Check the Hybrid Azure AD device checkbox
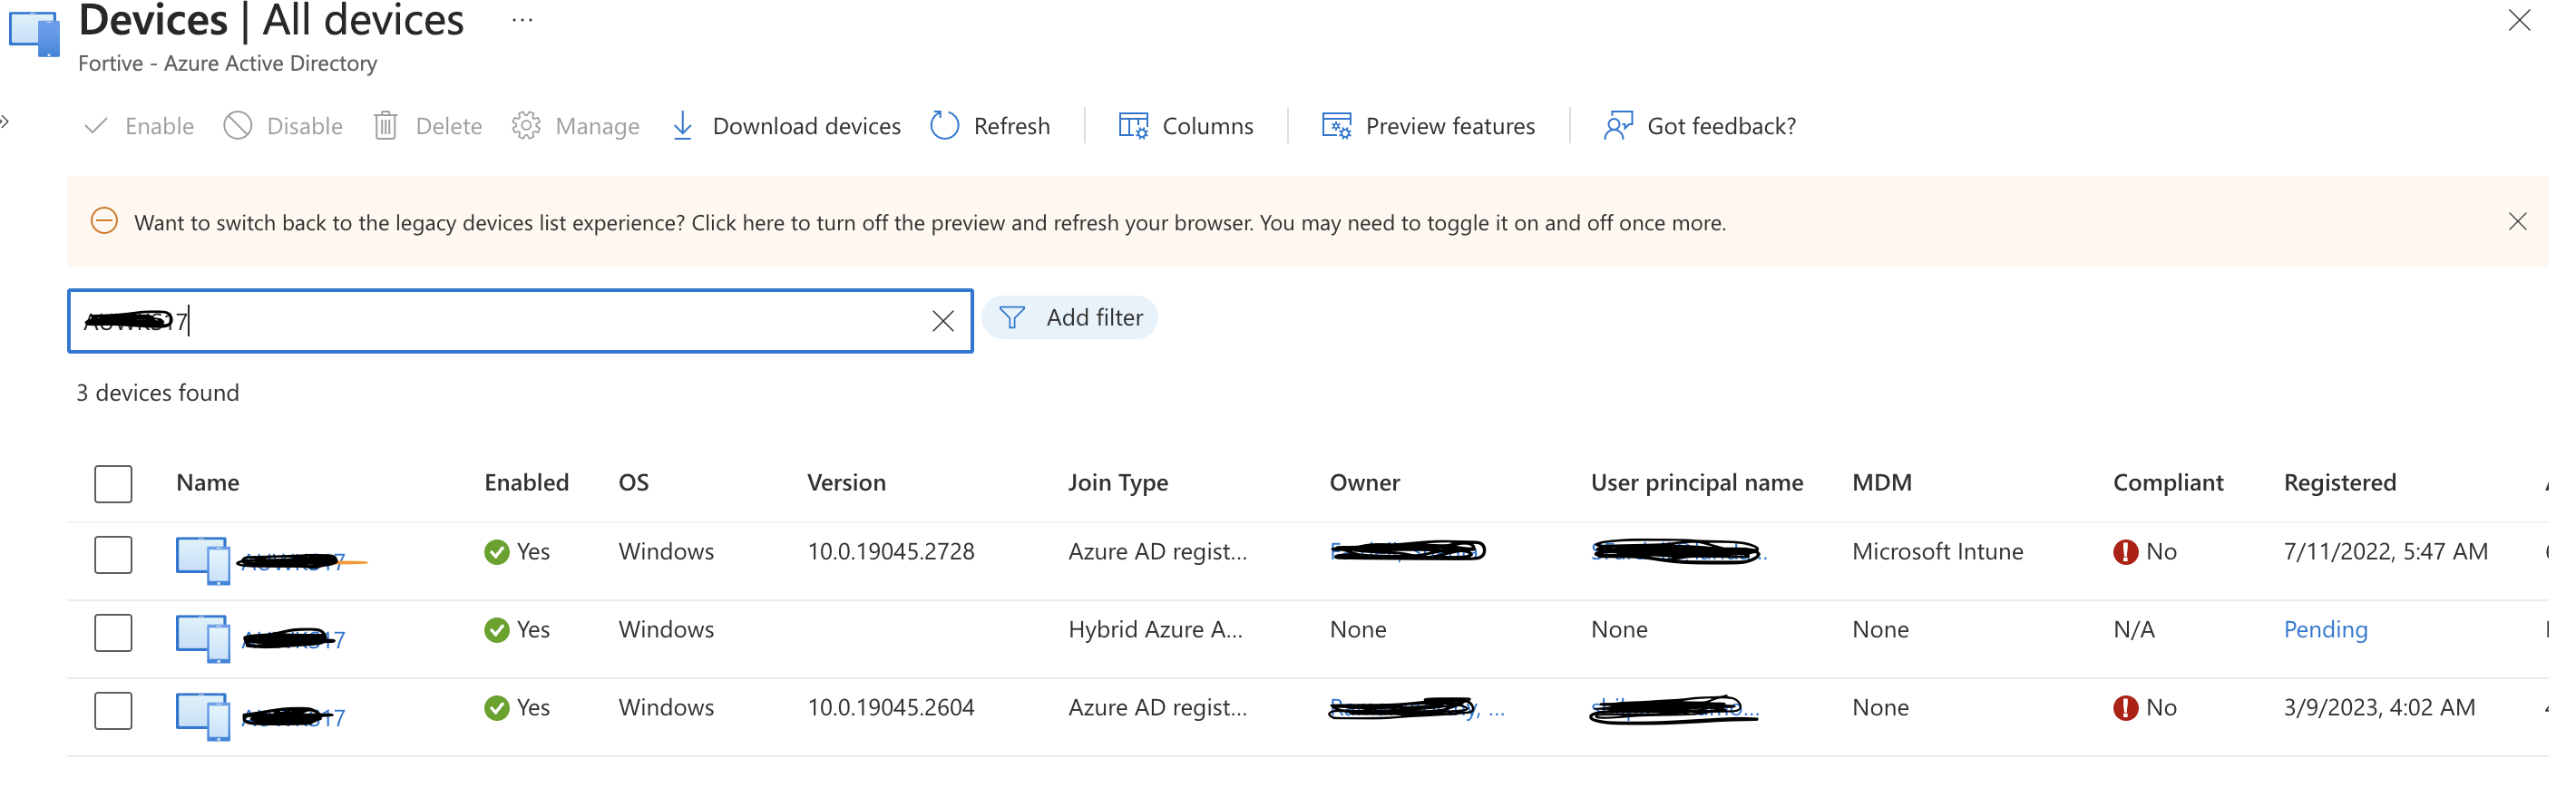This screenshot has height=807, width=2576. 113,632
